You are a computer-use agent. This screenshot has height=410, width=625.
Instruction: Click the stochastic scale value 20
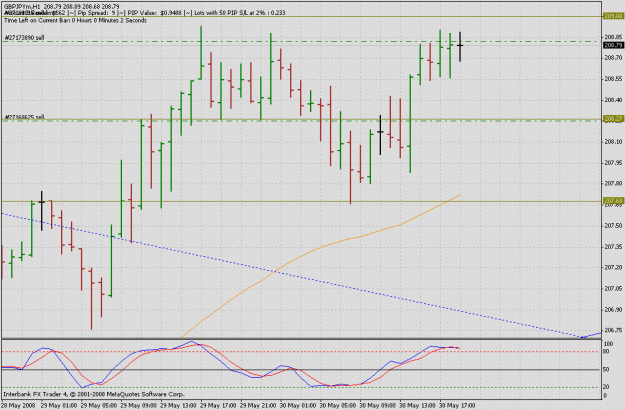pyautogui.click(x=606, y=387)
